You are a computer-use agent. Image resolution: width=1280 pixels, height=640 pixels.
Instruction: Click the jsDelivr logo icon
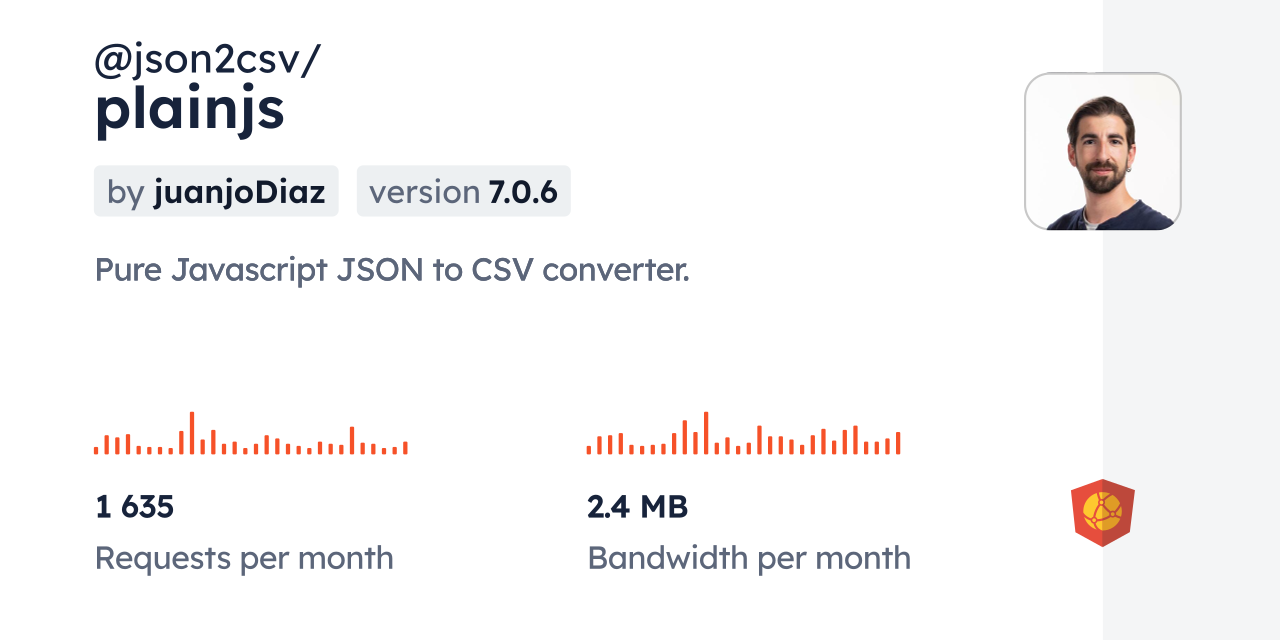click(1102, 512)
